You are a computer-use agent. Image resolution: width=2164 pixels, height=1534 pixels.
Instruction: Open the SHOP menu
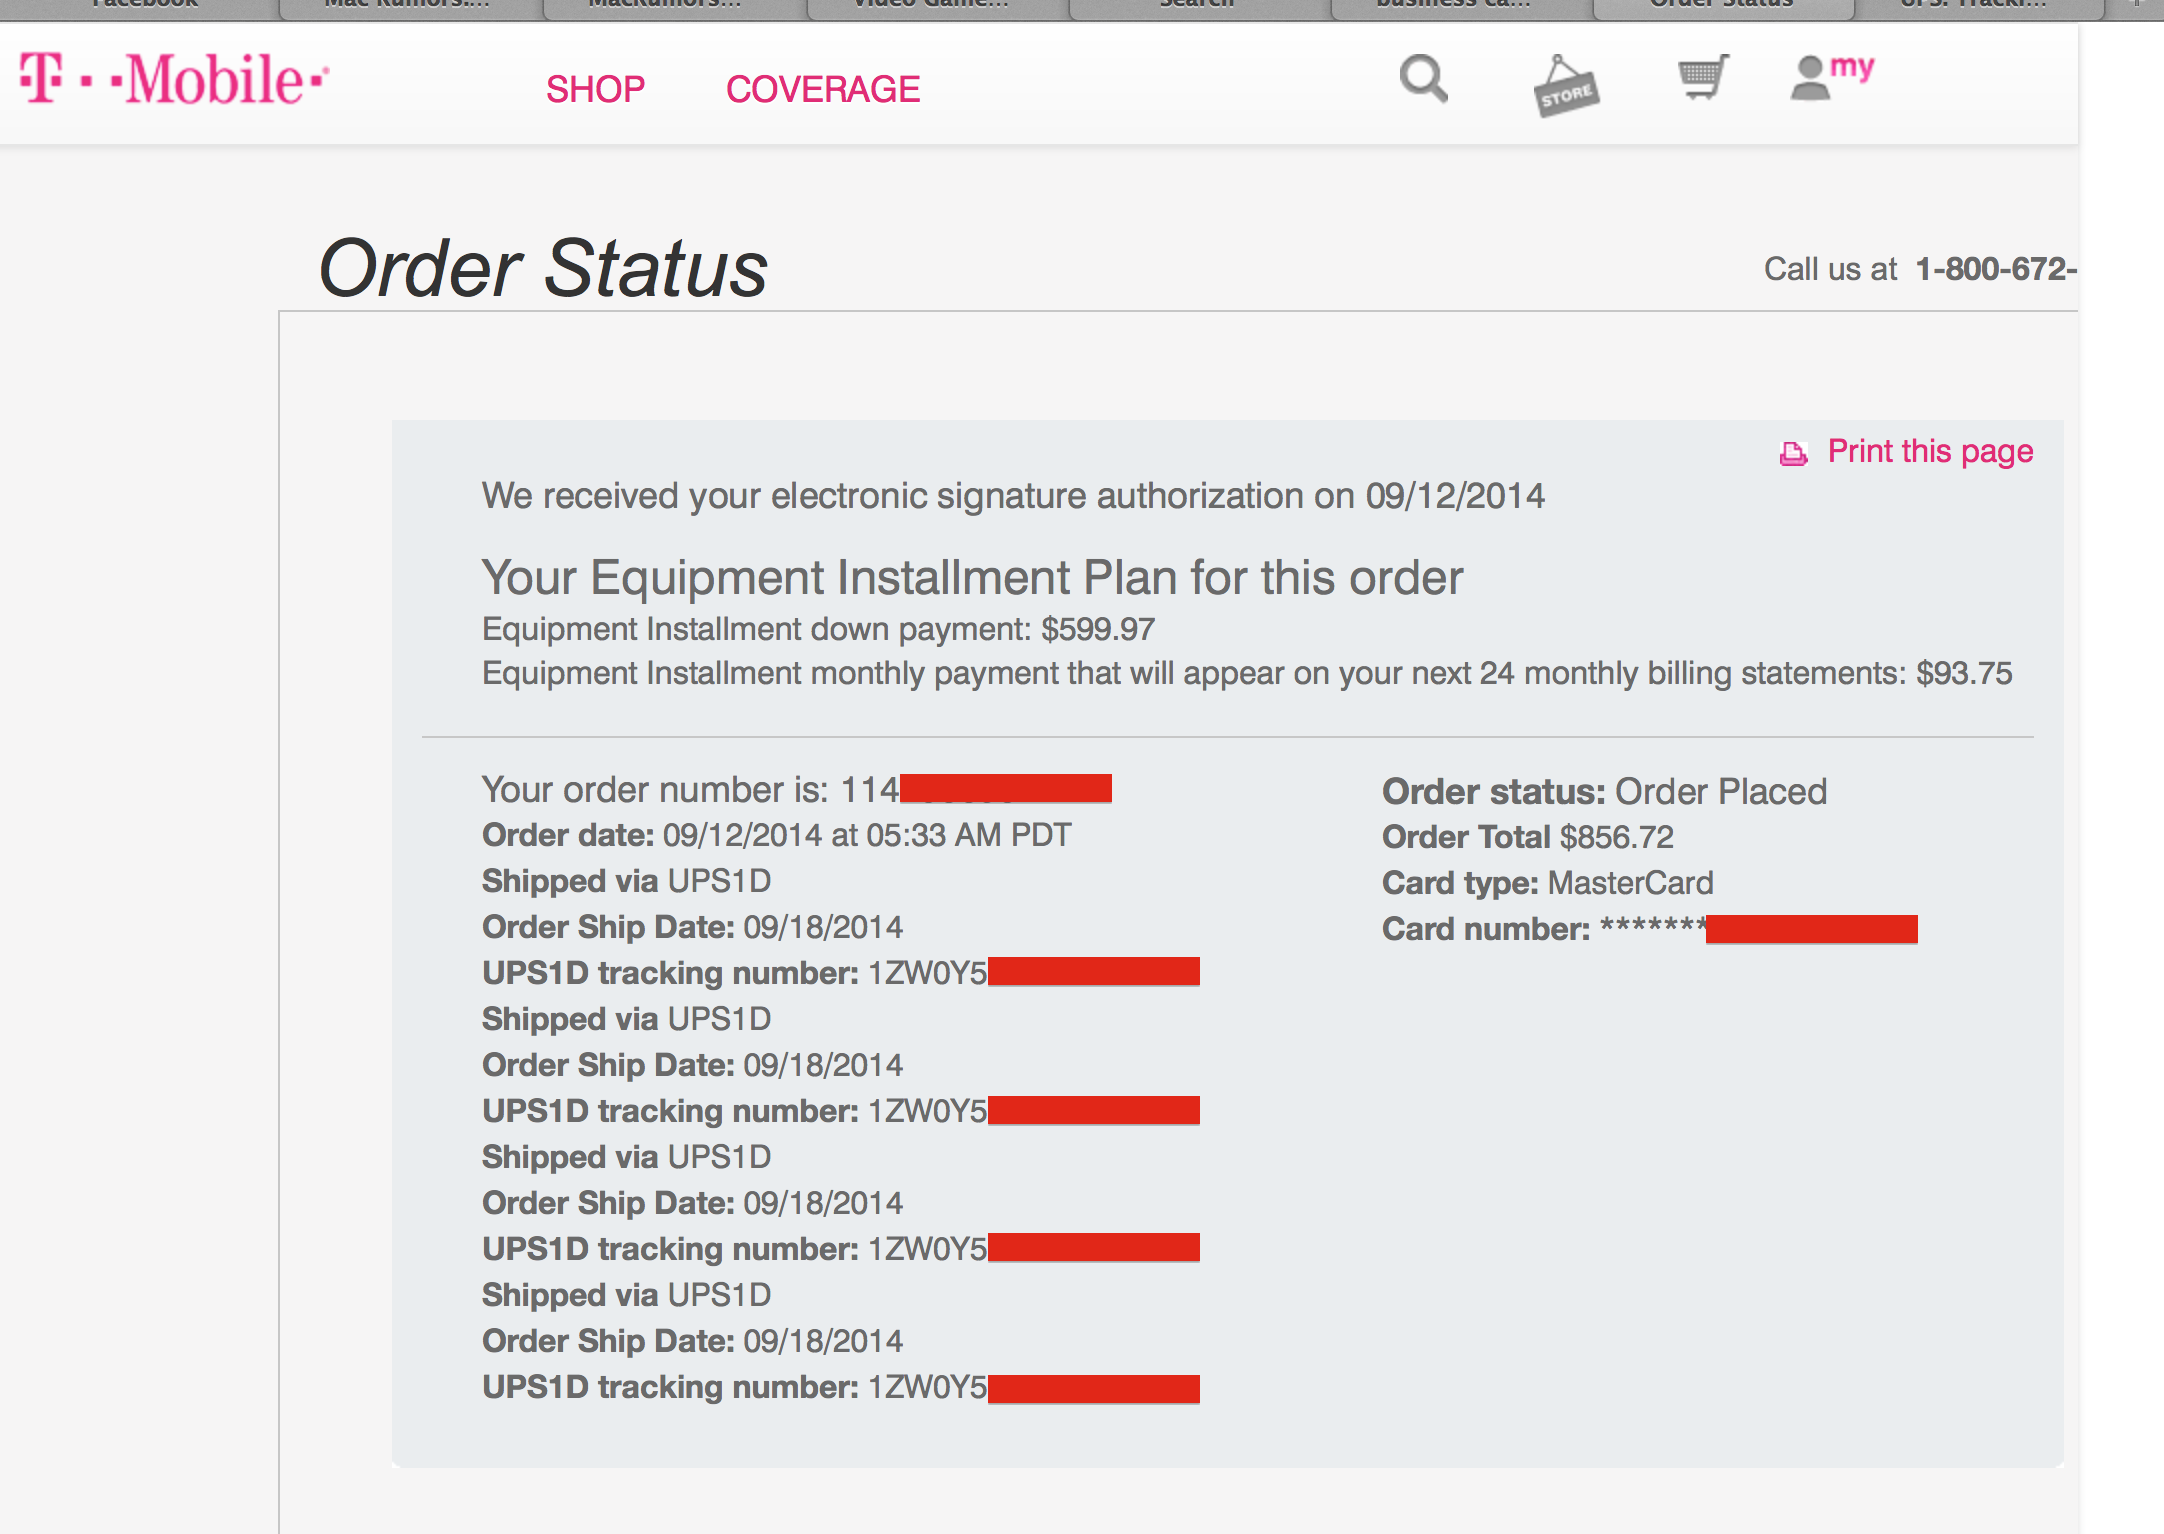pyautogui.click(x=595, y=90)
